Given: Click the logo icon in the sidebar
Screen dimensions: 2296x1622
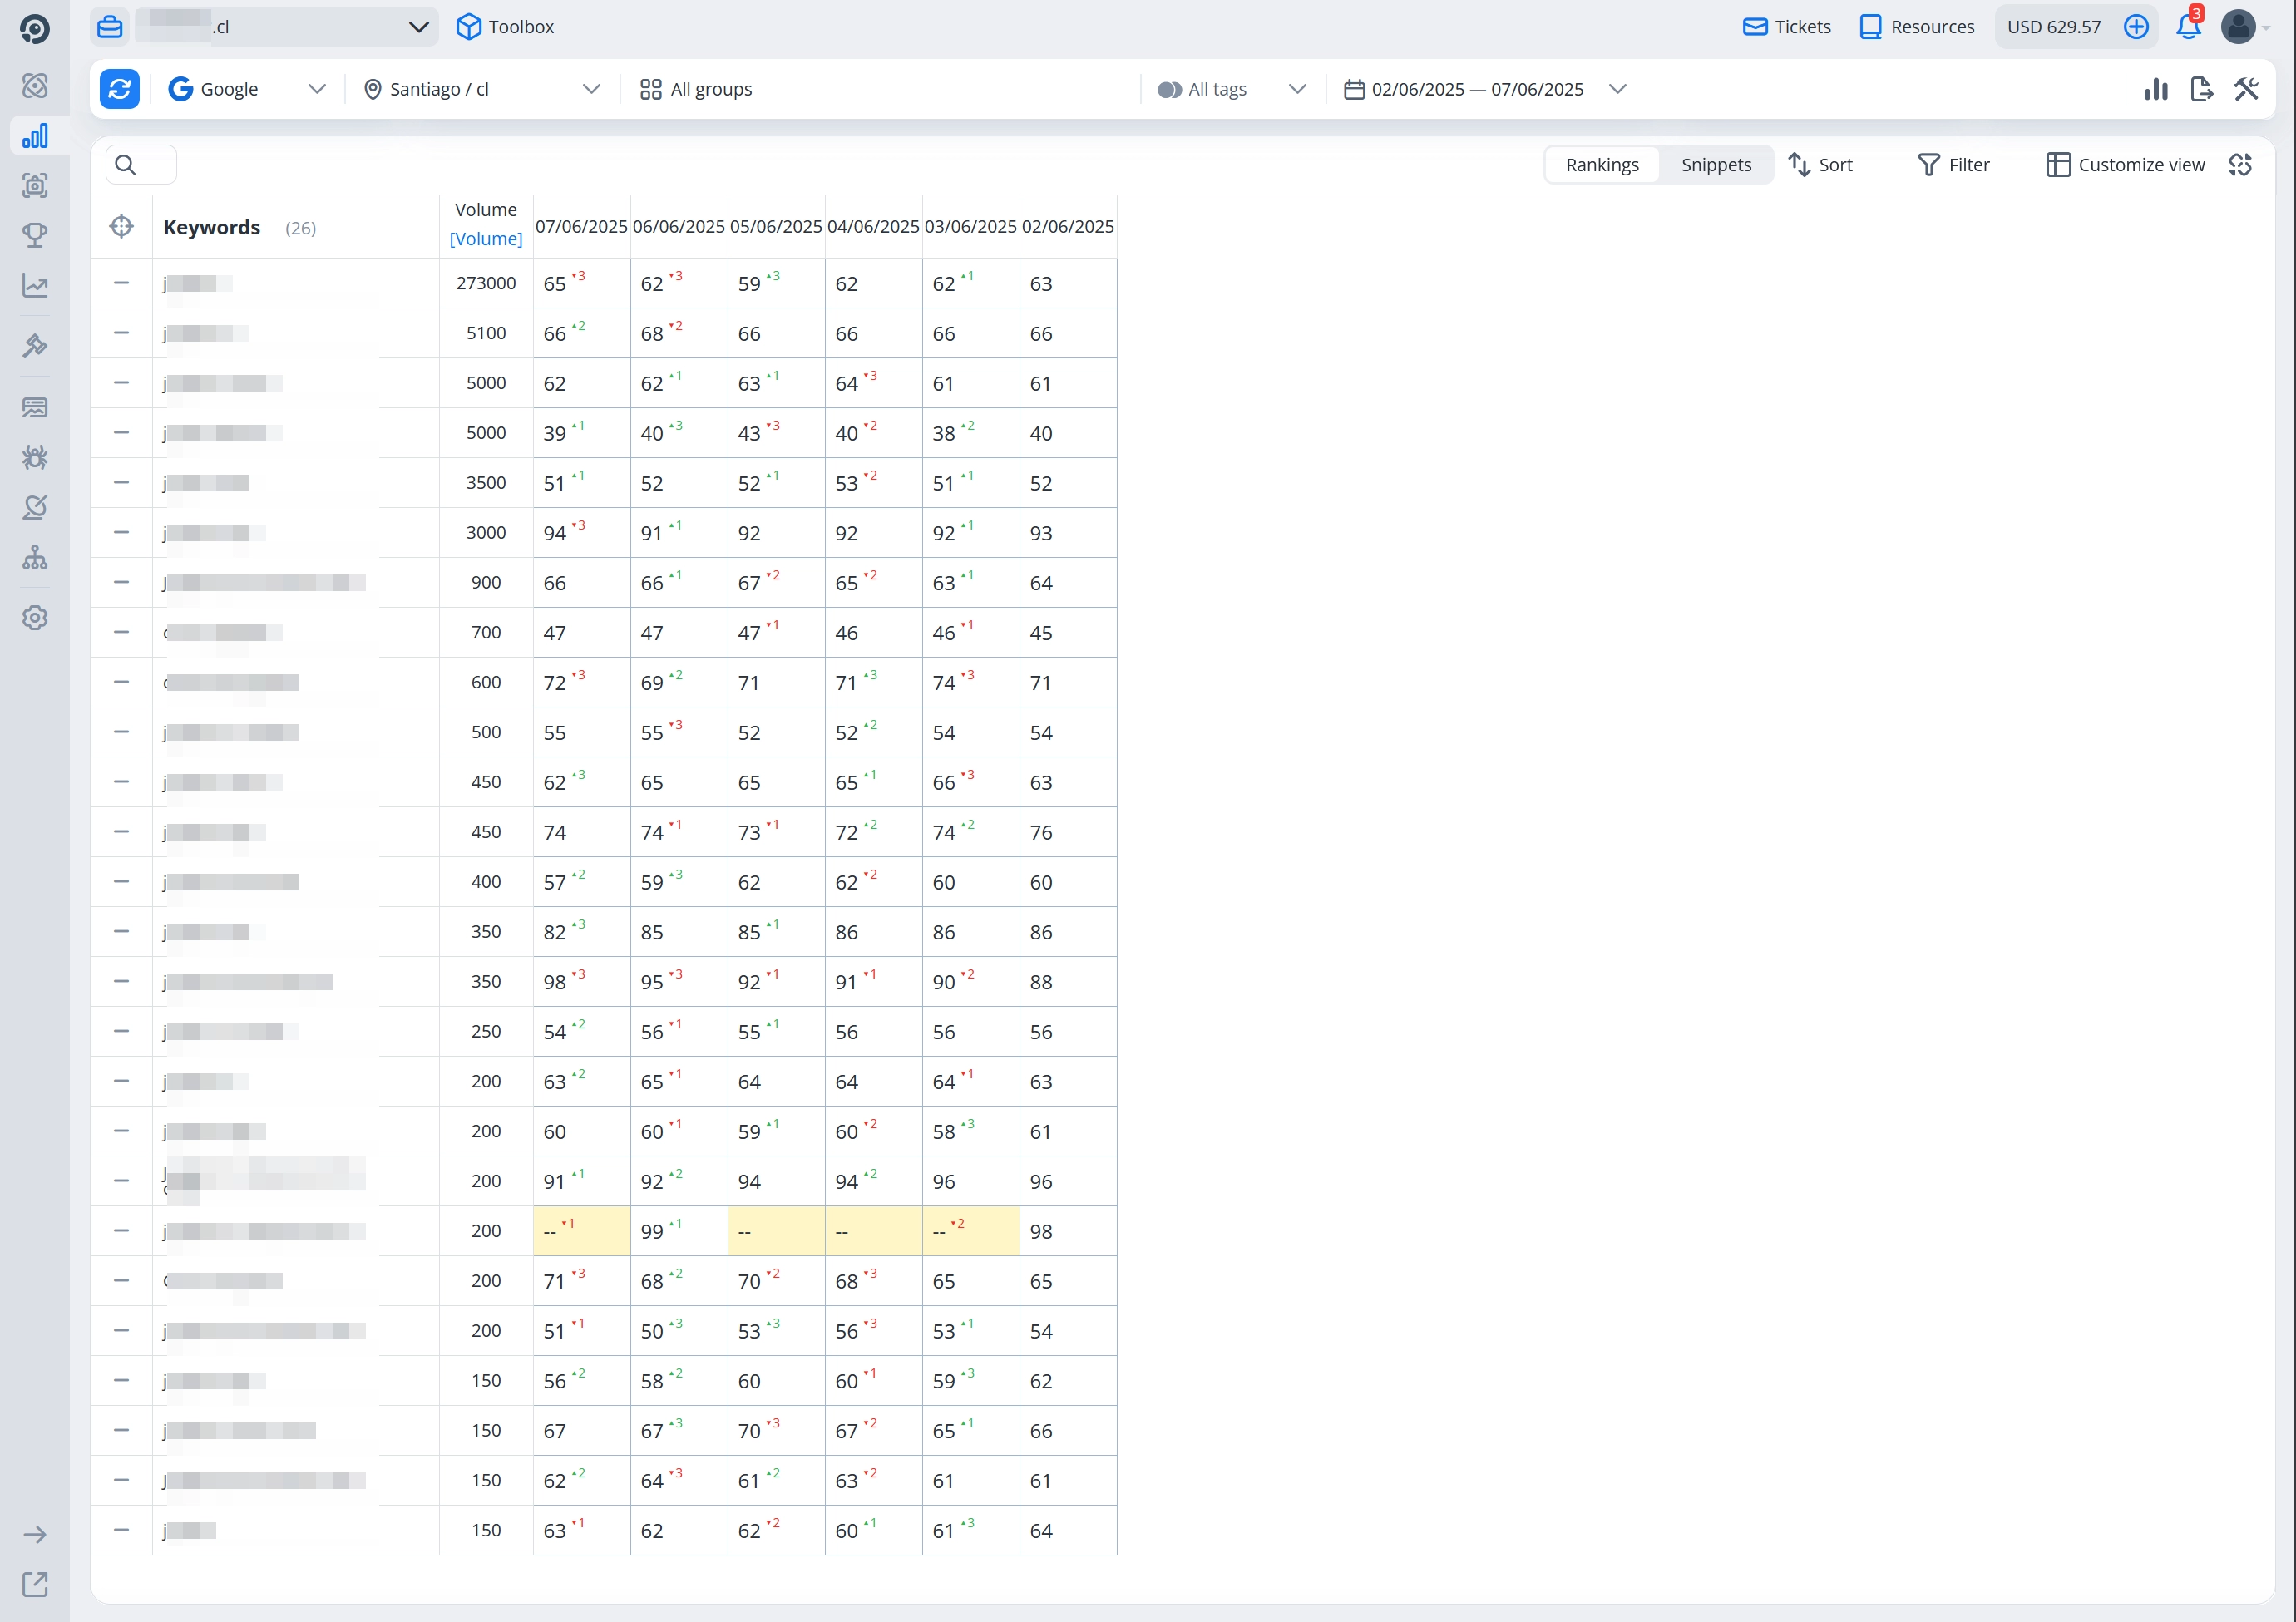Looking at the screenshot, I should (35, 28).
